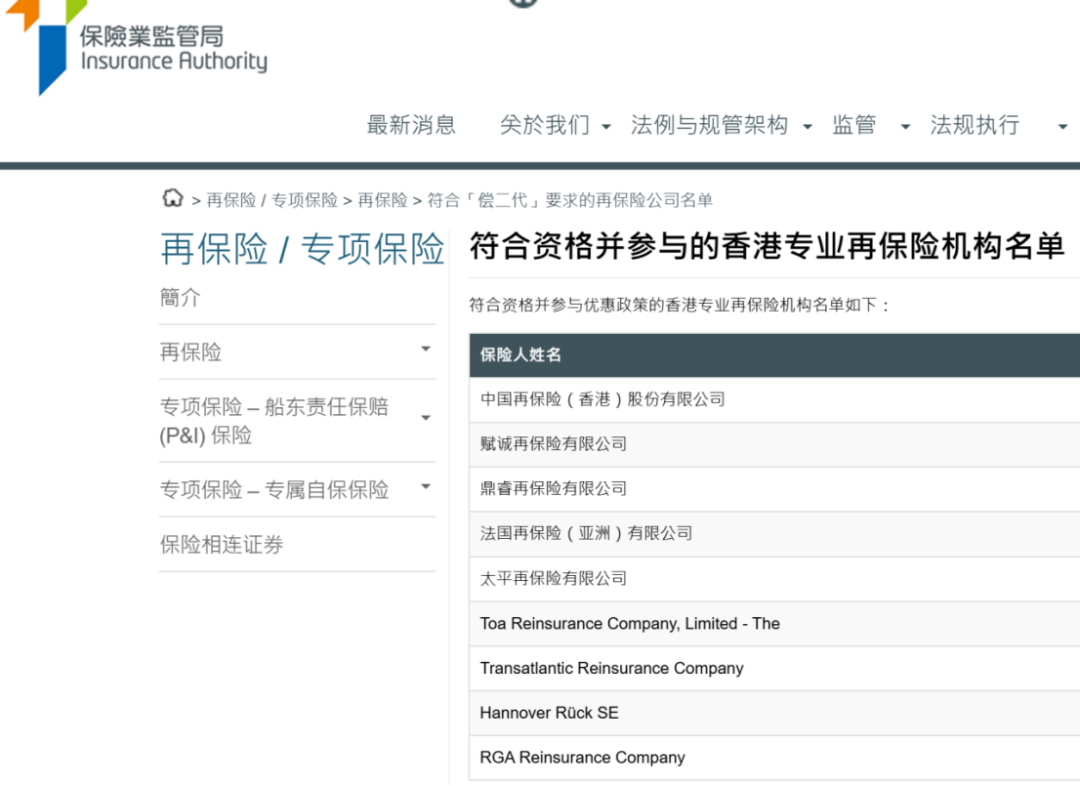Expand the 专属自保保险 sidebar section arrow

pos(425,487)
